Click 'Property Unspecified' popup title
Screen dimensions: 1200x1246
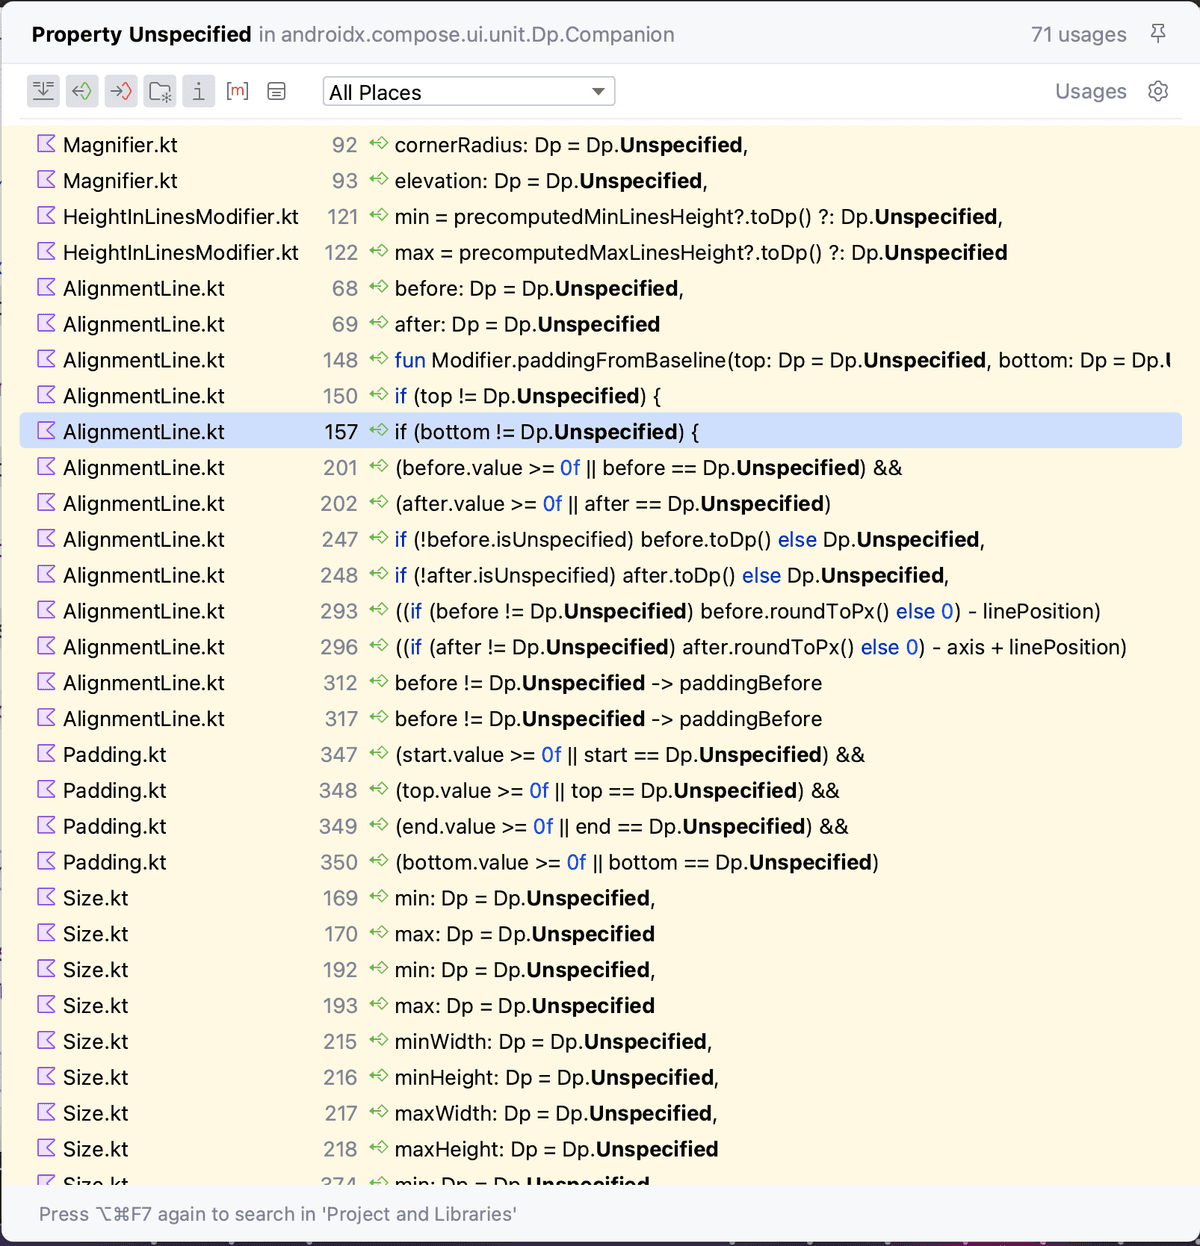click(141, 34)
